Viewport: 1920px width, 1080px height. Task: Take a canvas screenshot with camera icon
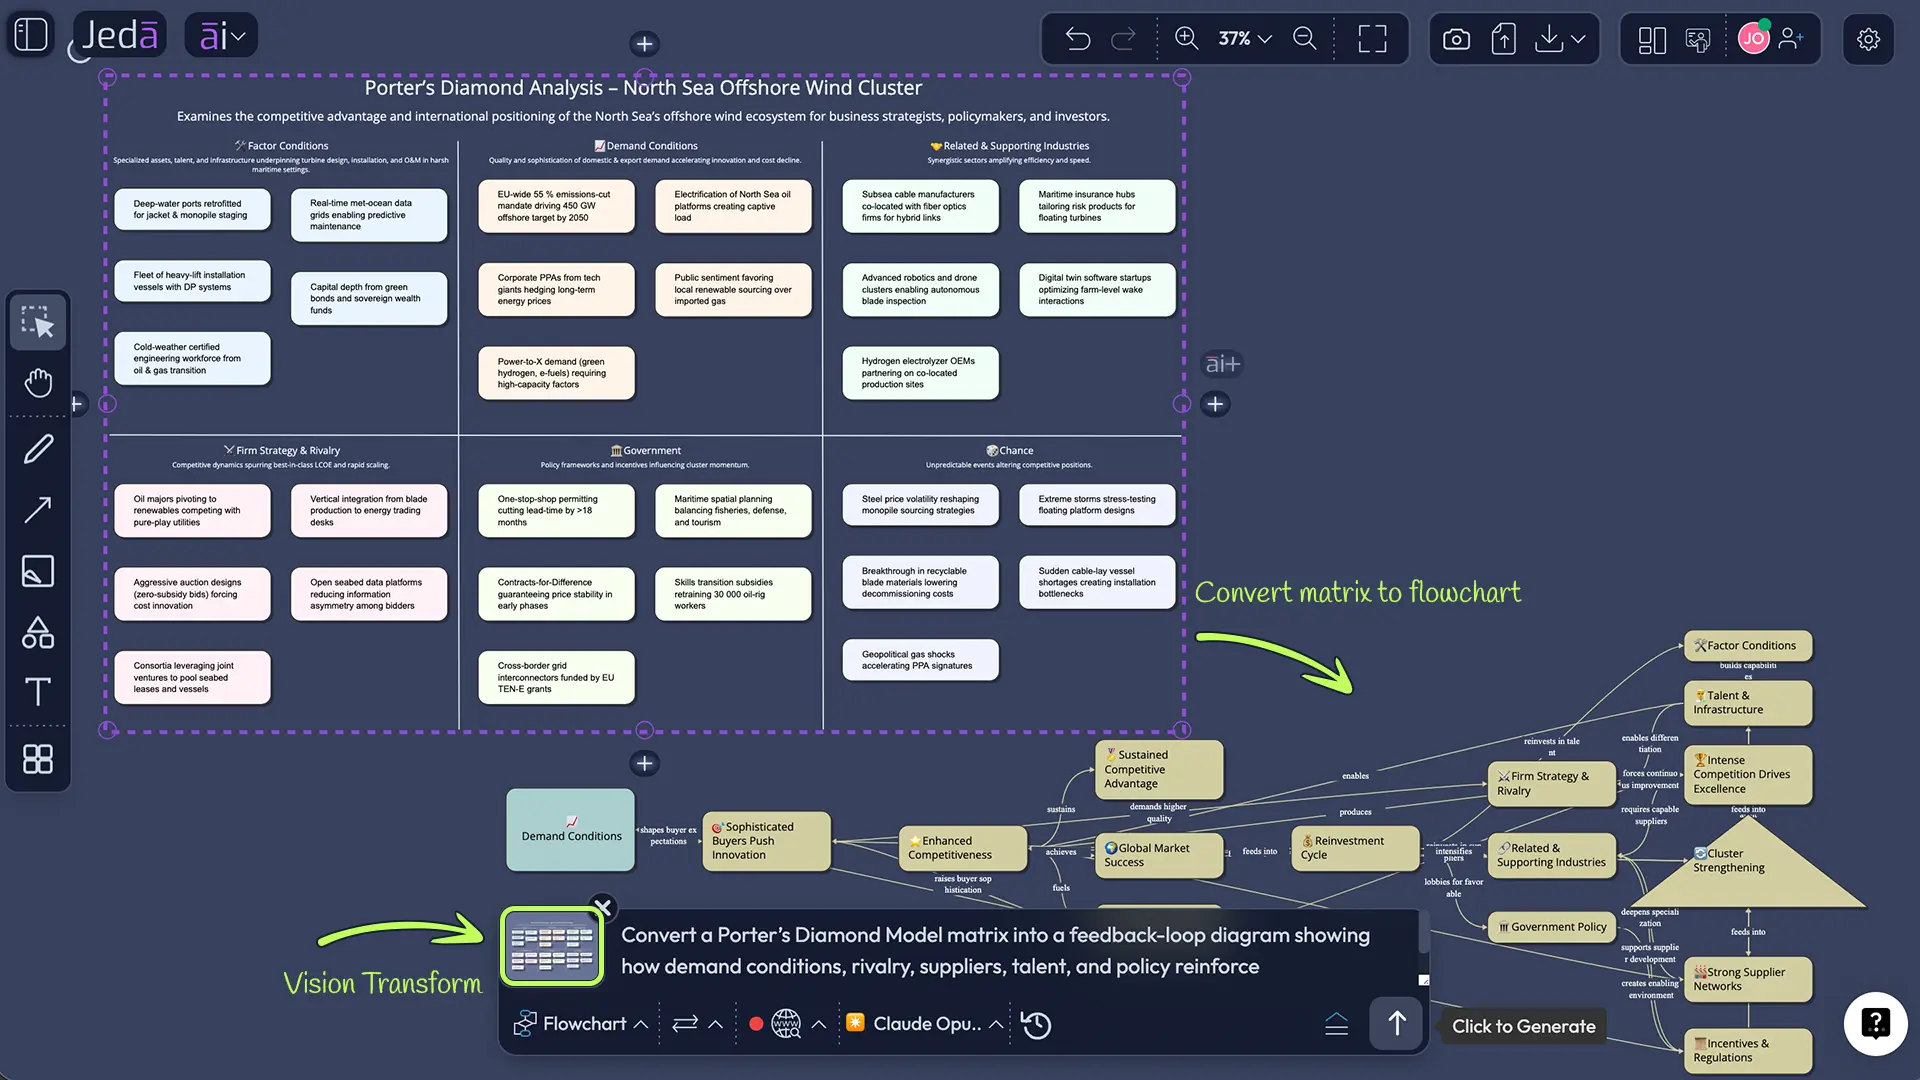tap(1456, 39)
